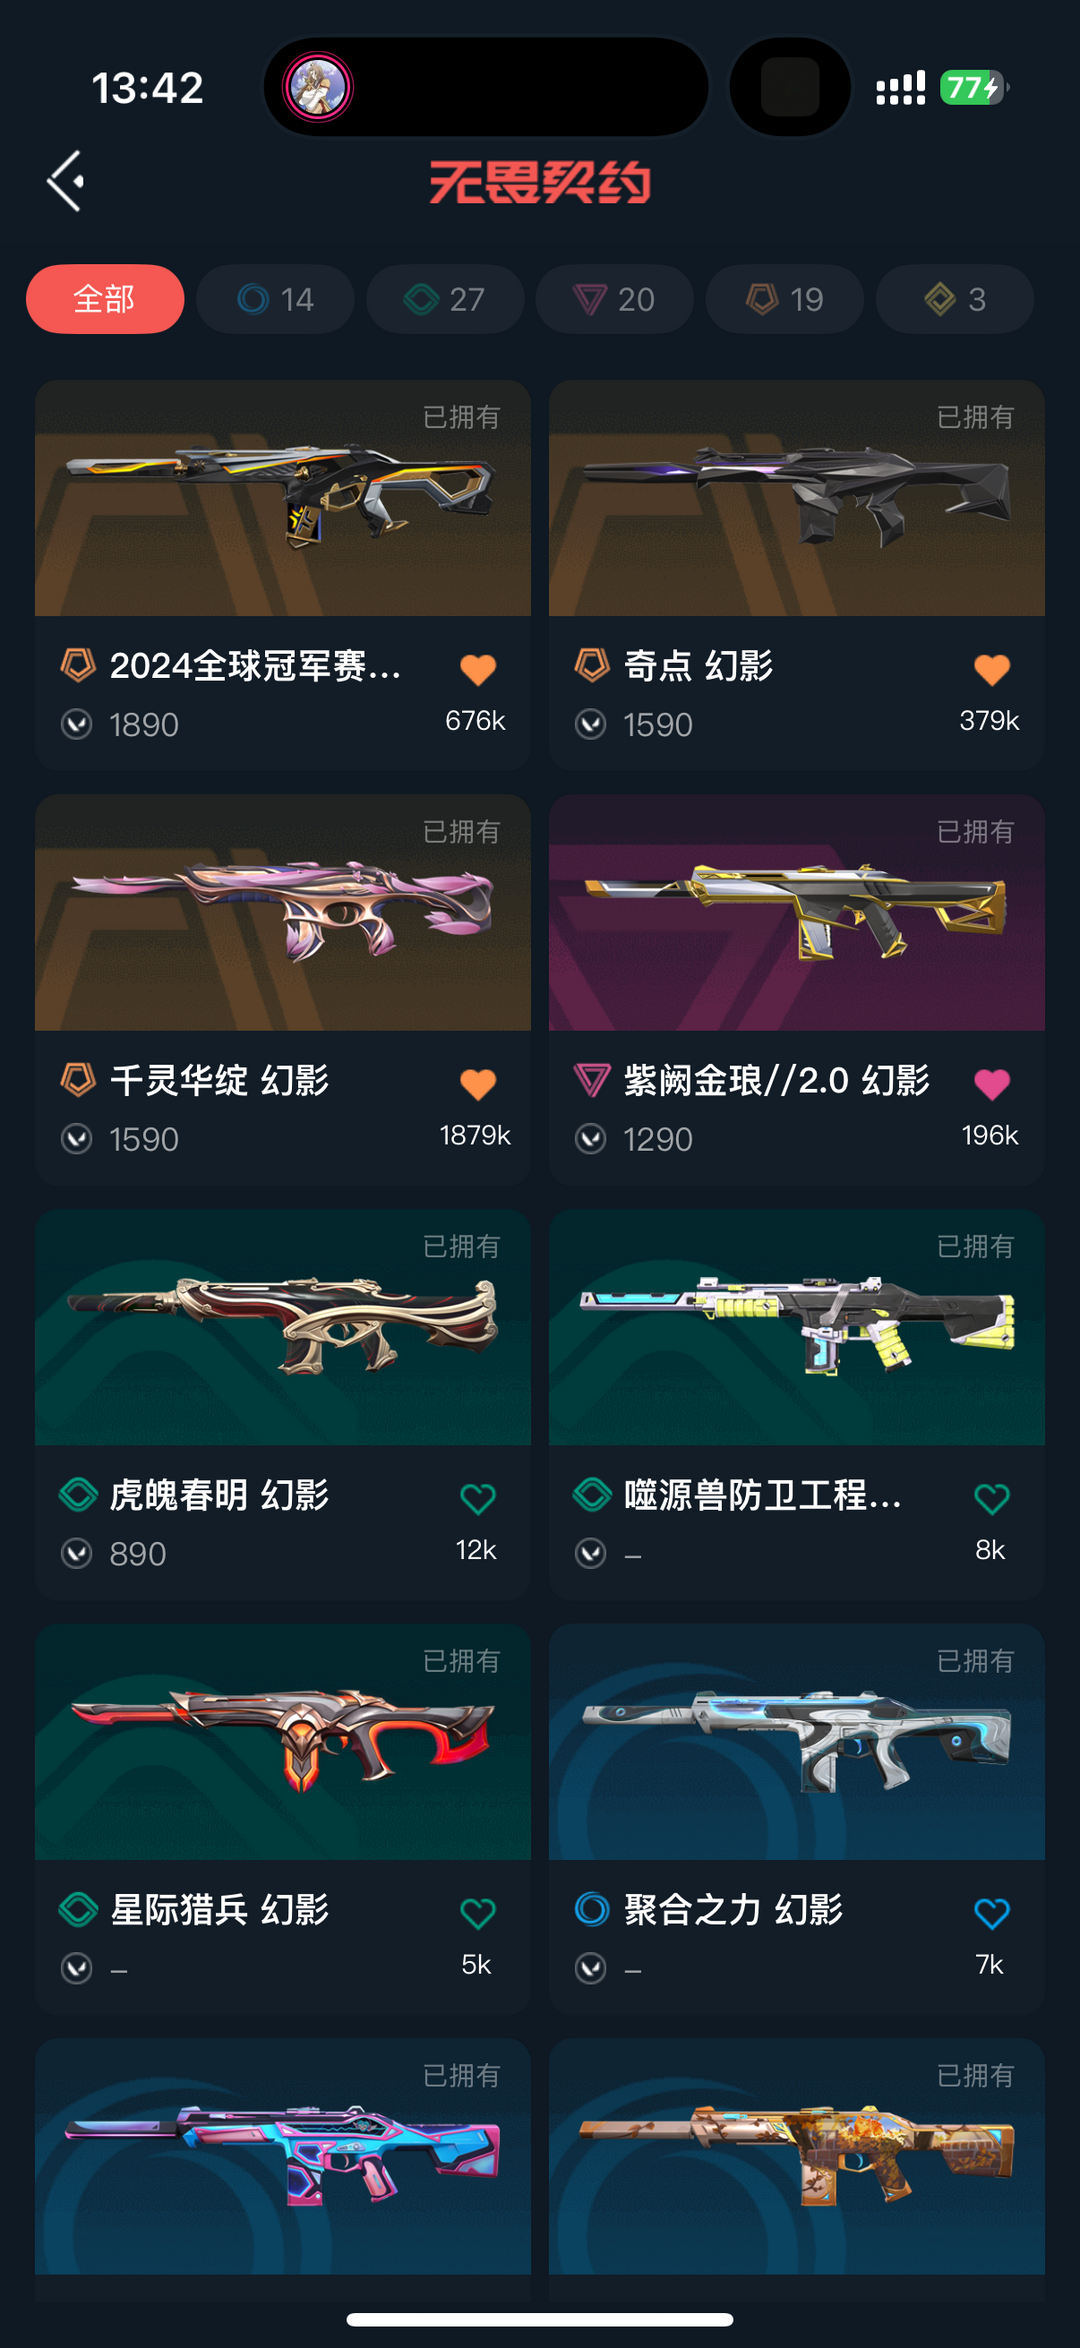Screen dimensions: 1080x2348
Task: Toggle heart on 虎魄春明 幻影
Action: point(478,1498)
